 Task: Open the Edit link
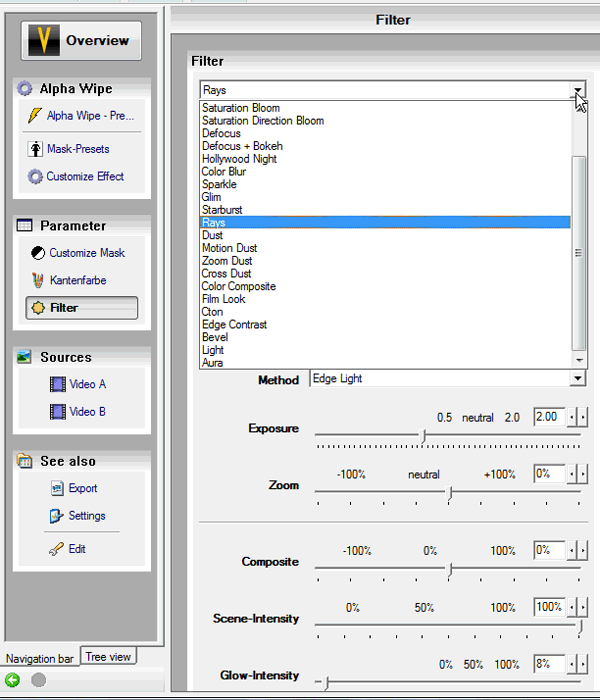[x=77, y=549]
